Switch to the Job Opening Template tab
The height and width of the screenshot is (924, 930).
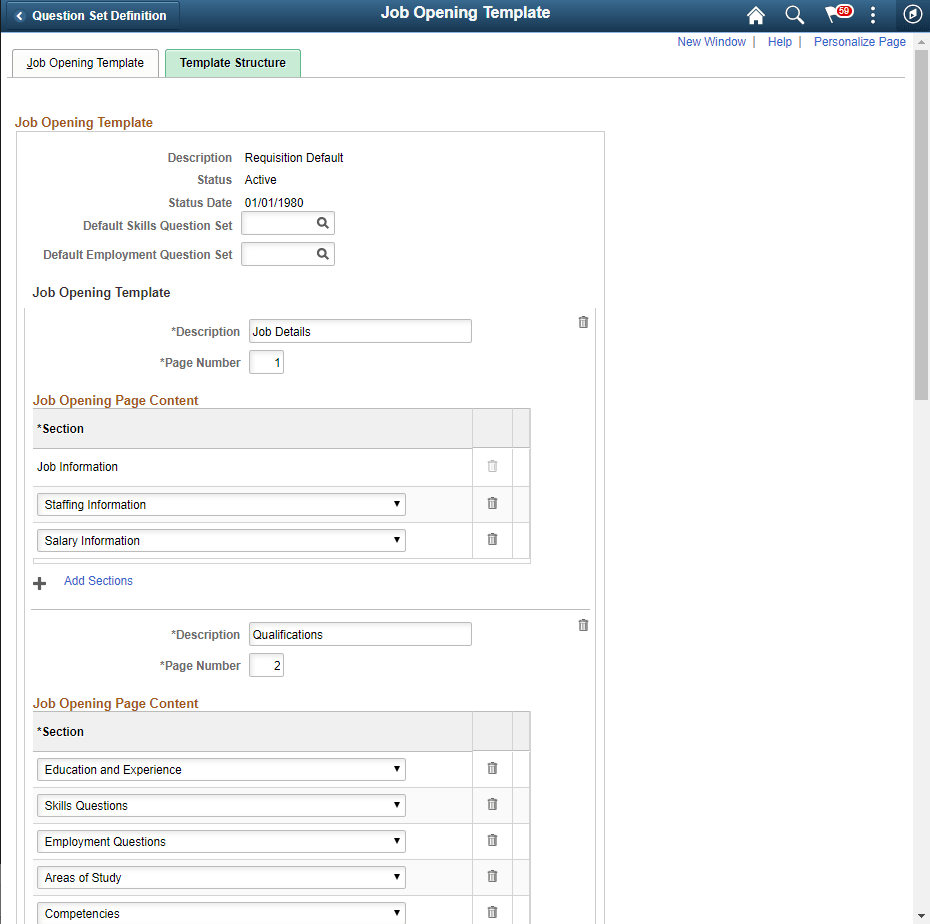(x=85, y=62)
